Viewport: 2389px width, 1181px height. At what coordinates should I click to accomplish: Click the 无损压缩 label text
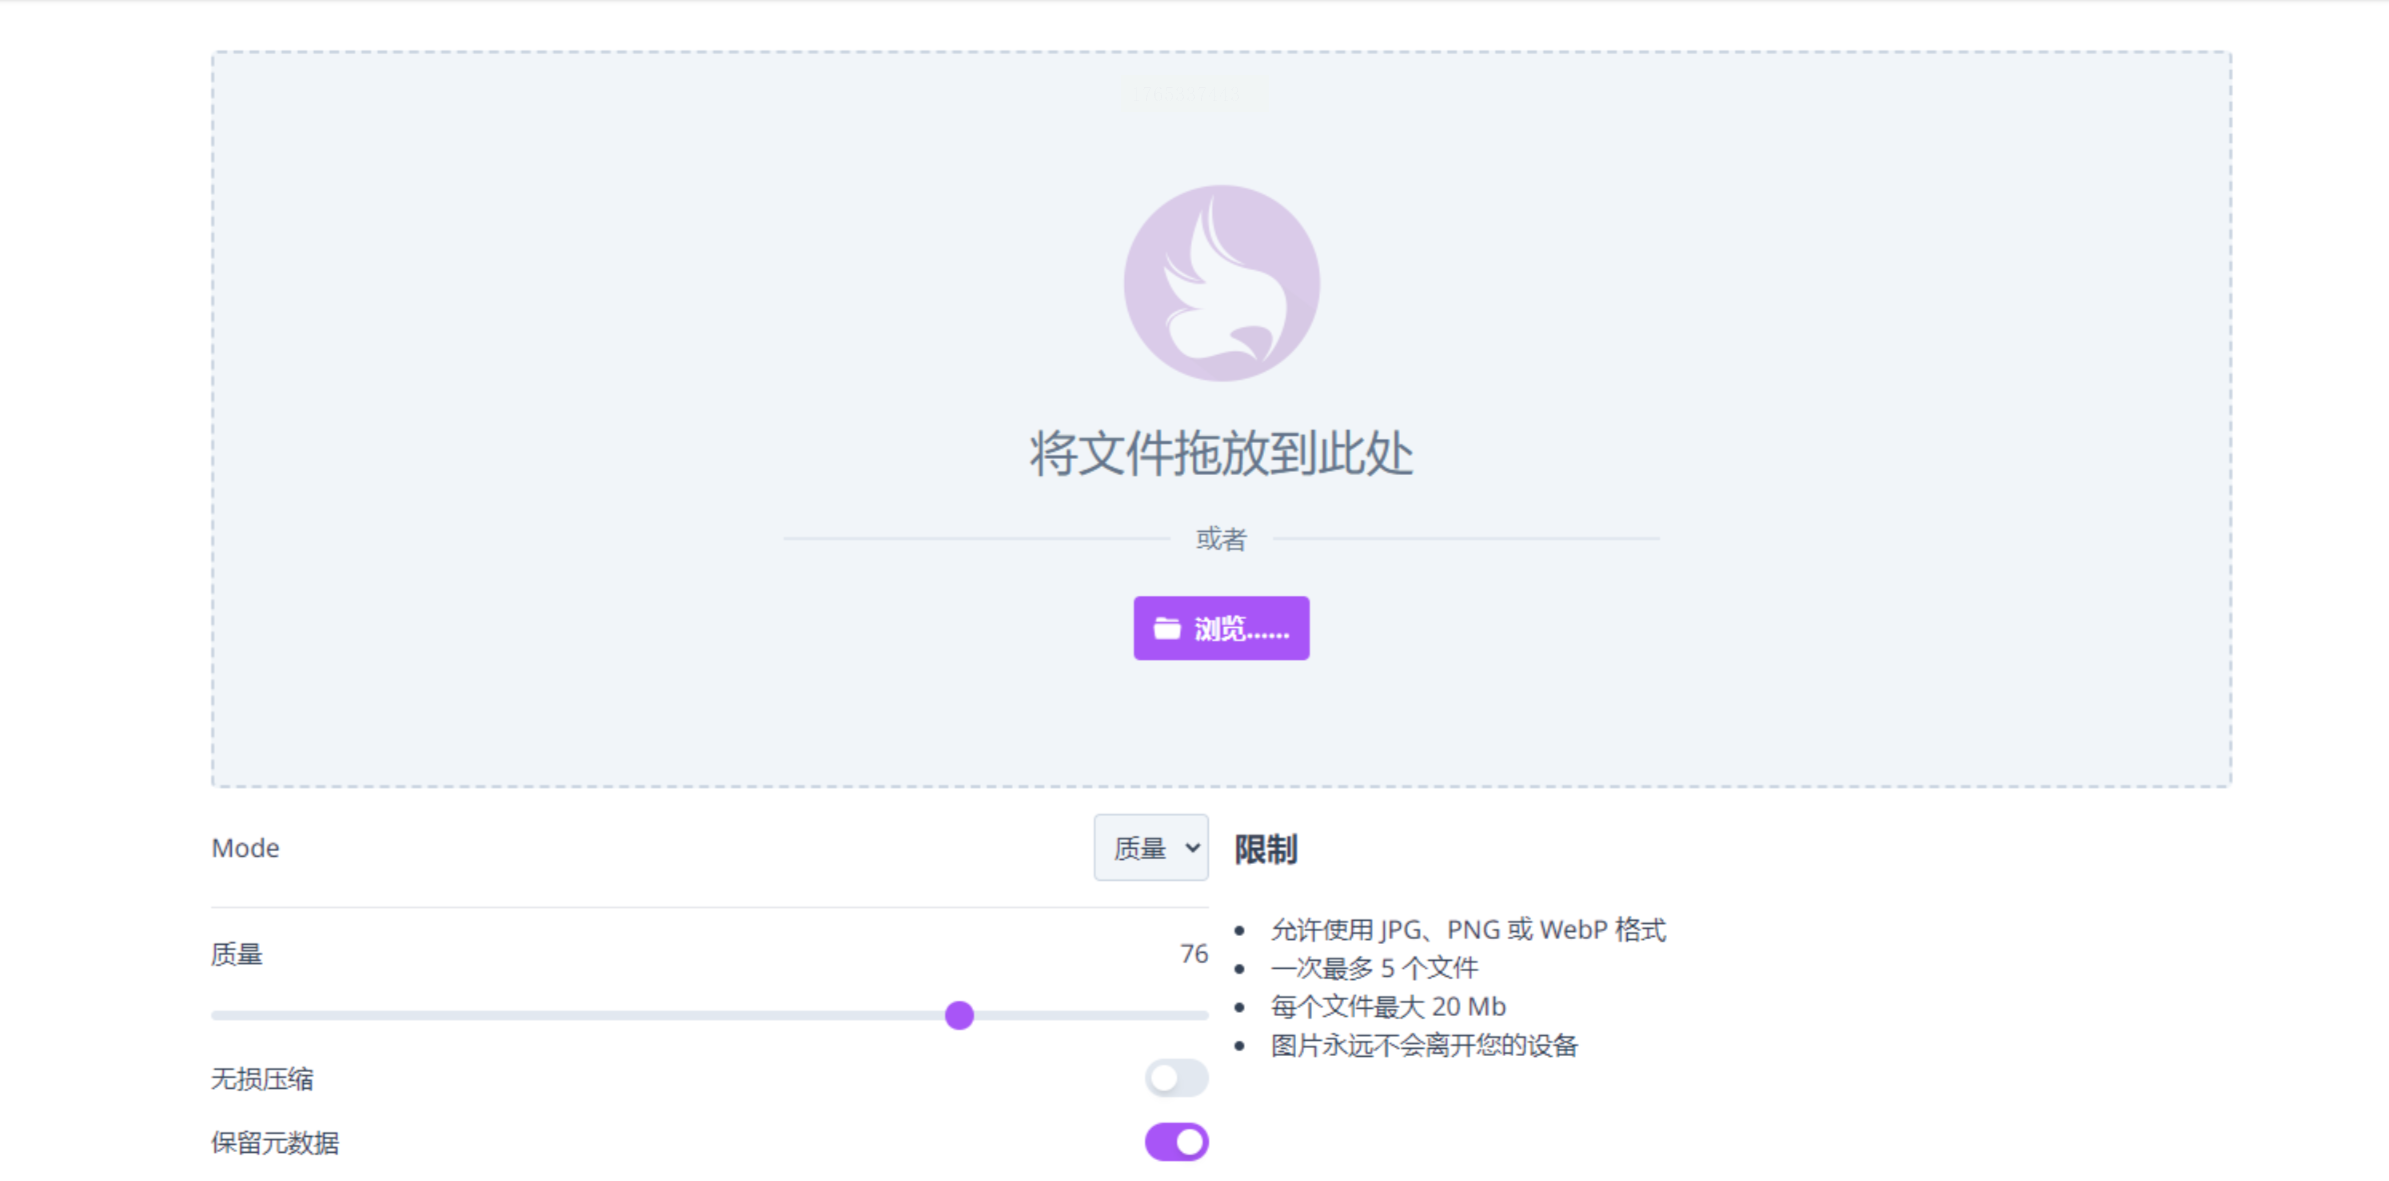(262, 1079)
